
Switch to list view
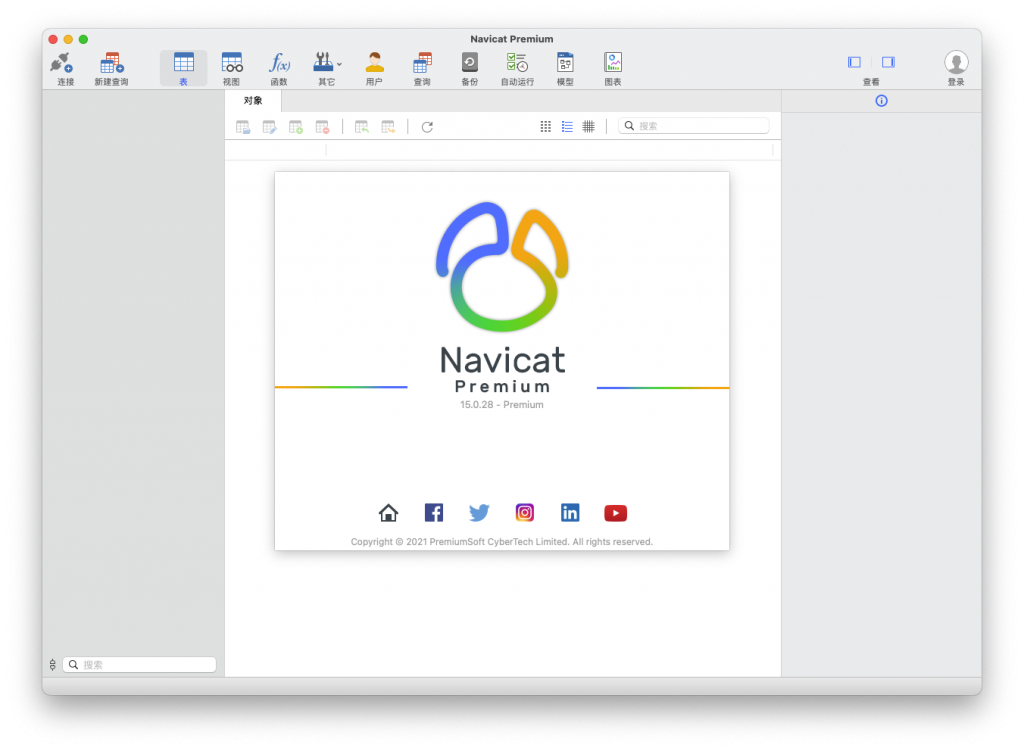(567, 127)
